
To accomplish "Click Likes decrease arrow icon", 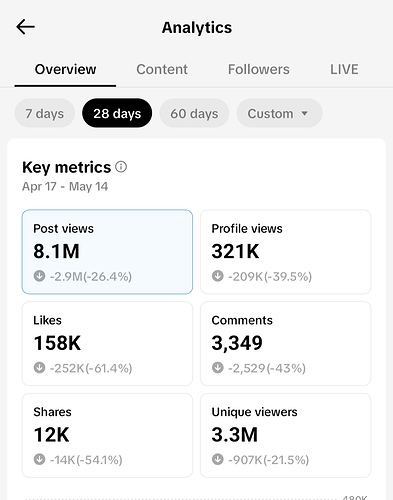I will tap(39, 368).
